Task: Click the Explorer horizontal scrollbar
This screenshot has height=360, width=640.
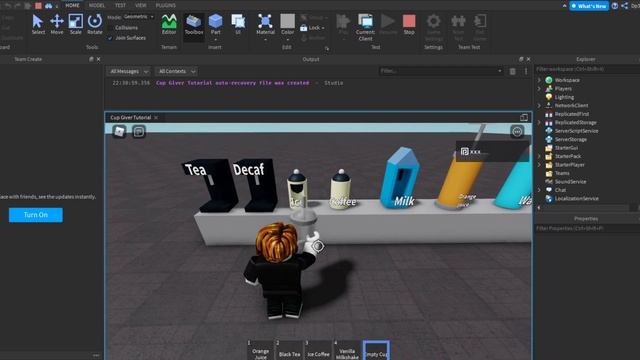Action: 586,207
